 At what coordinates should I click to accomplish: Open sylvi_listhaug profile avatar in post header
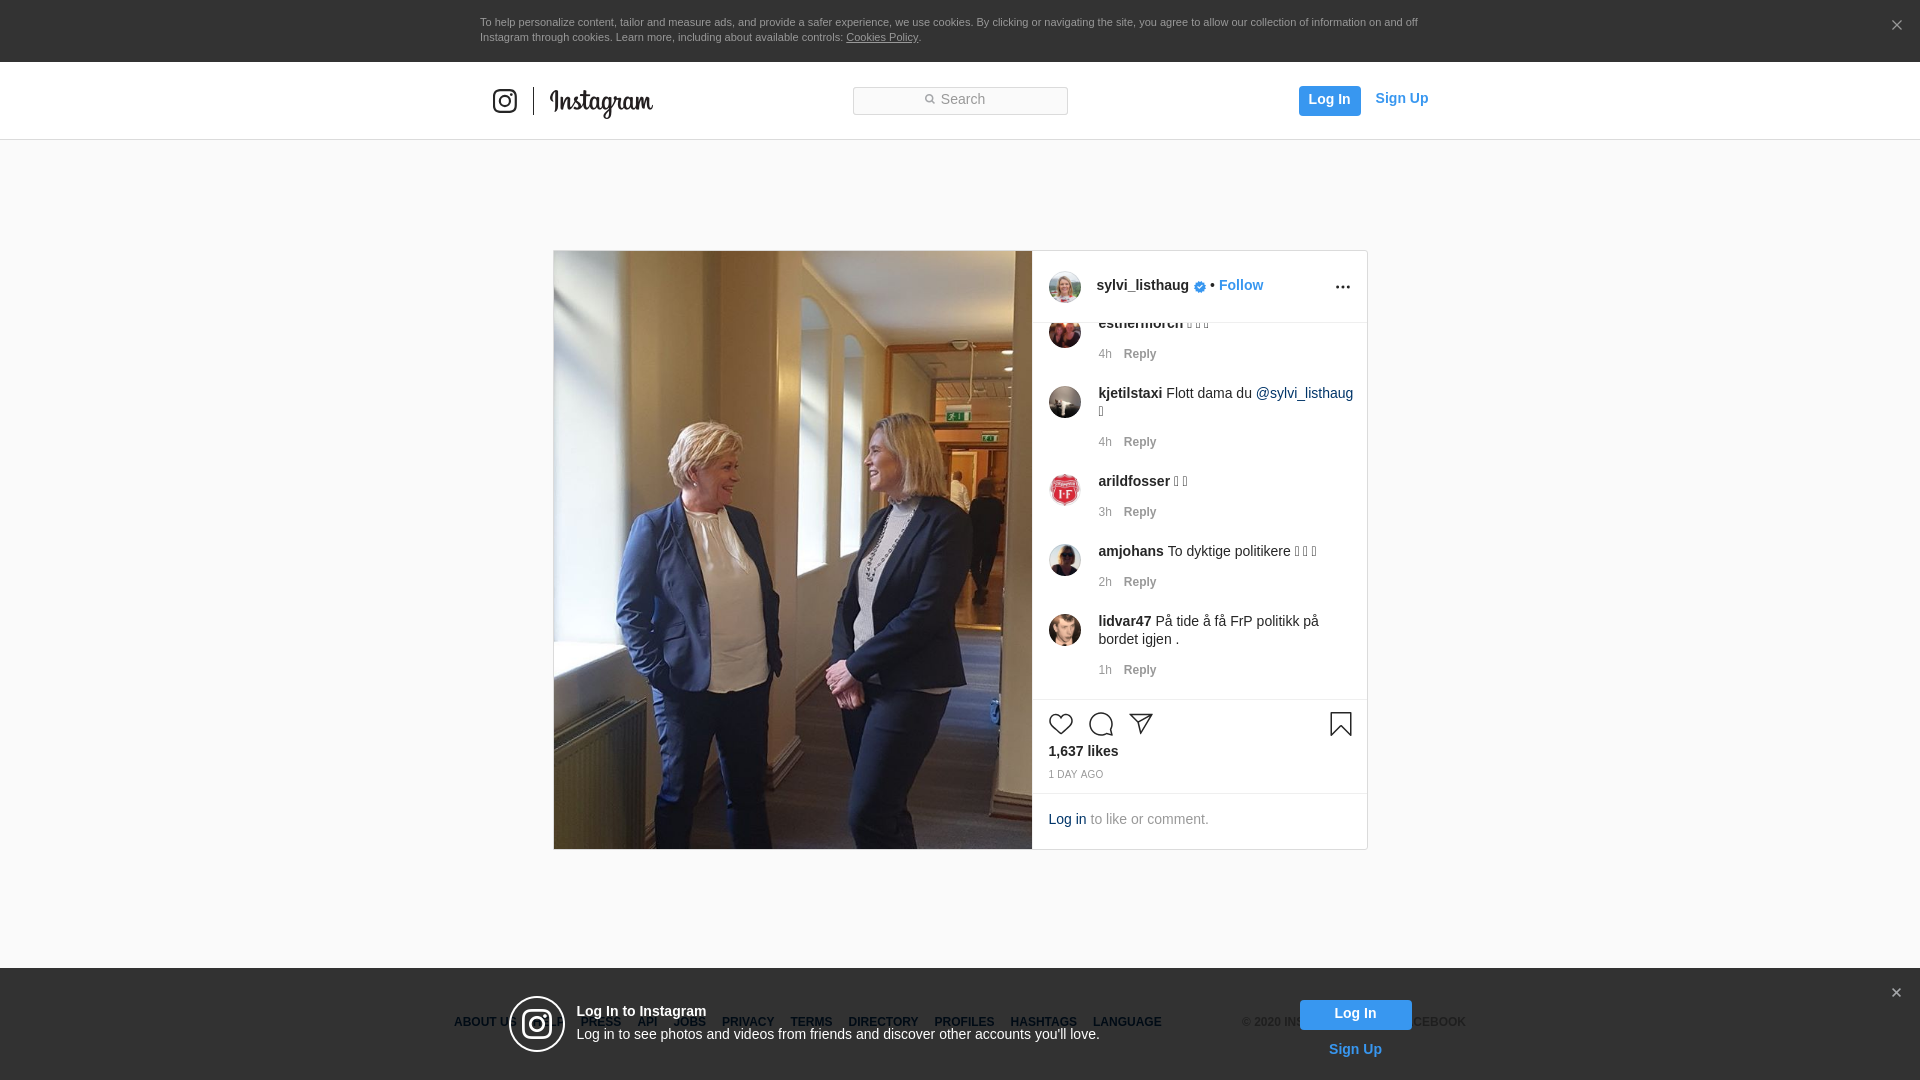pyautogui.click(x=1064, y=287)
